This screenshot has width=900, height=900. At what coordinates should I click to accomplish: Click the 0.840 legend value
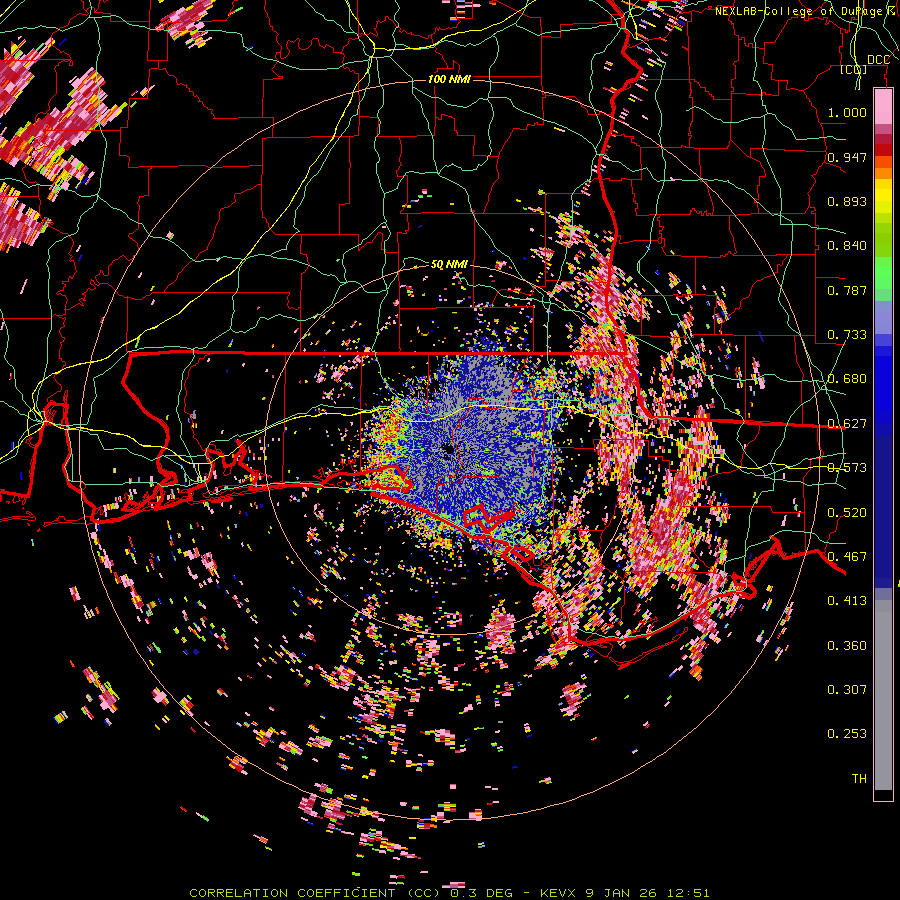click(847, 246)
